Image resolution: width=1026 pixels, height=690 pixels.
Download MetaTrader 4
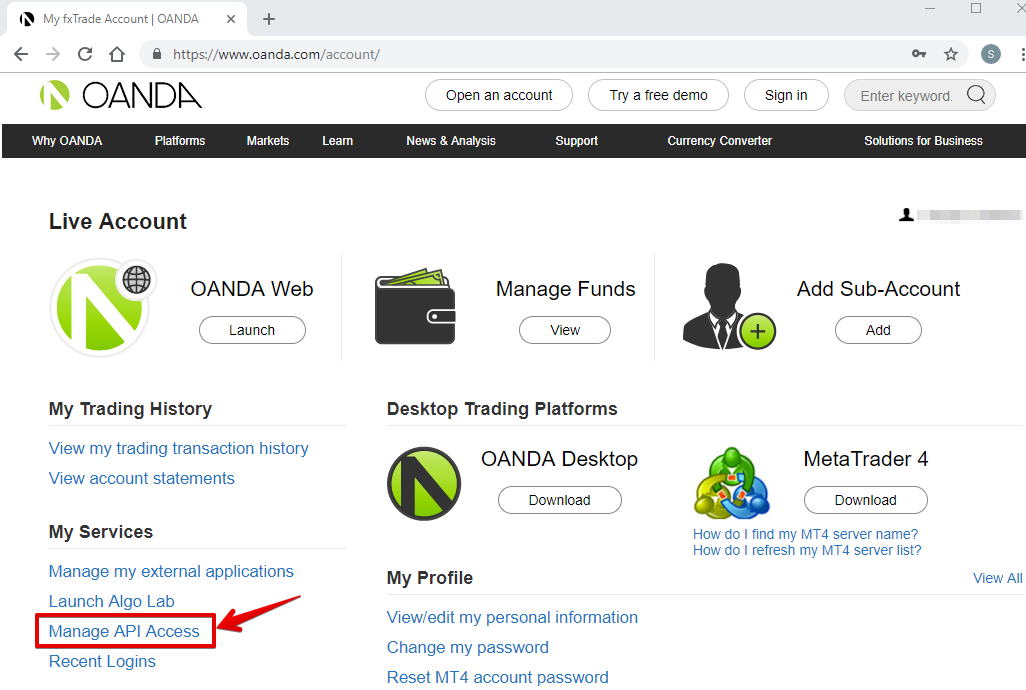pyautogui.click(x=865, y=500)
